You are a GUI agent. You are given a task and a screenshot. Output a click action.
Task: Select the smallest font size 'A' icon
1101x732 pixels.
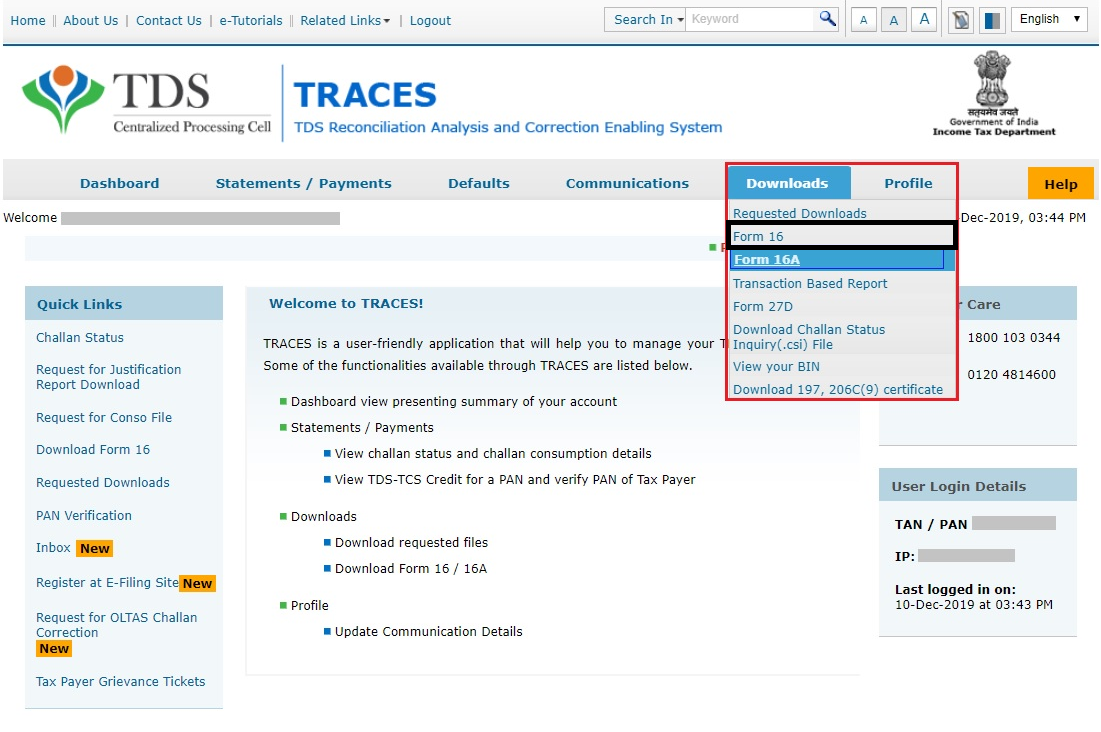[x=863, y=18]
